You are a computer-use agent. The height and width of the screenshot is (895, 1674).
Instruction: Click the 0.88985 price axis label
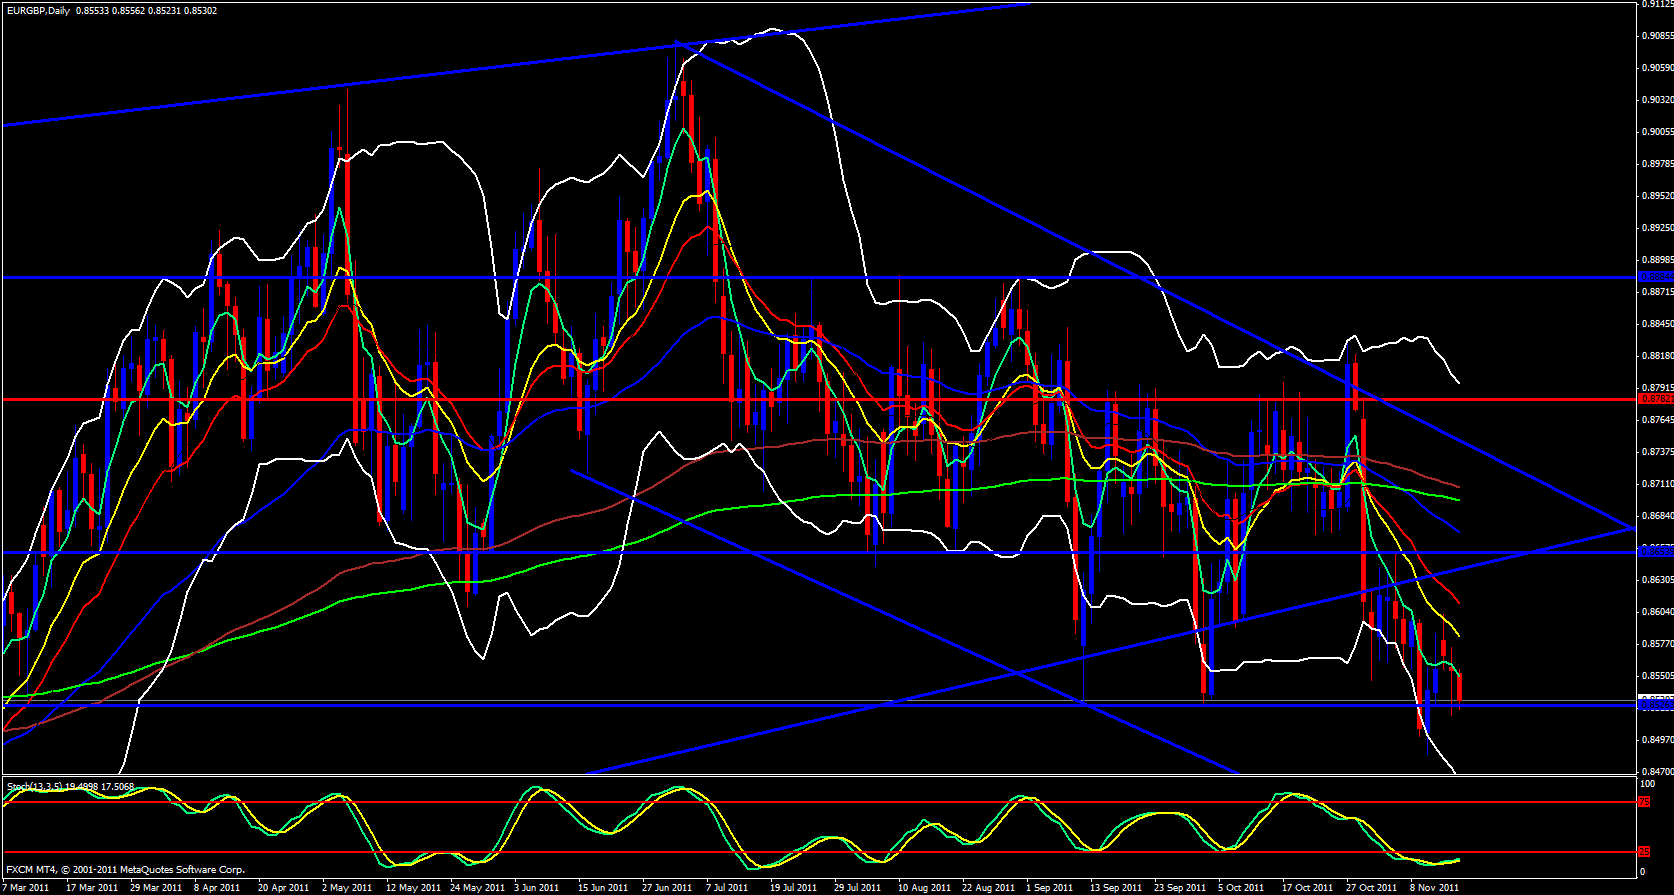(x=1657, y=260)
